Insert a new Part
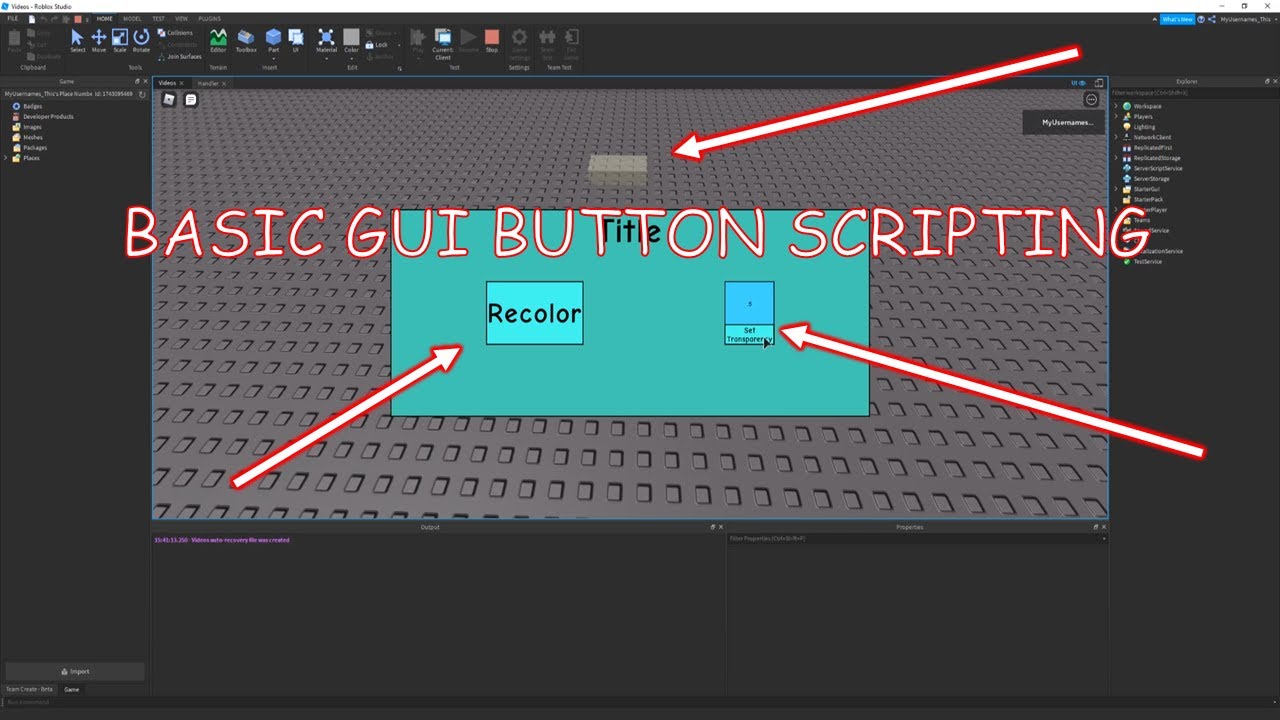This screenshot has width=1280, height=720. click(x=273, y=40)
